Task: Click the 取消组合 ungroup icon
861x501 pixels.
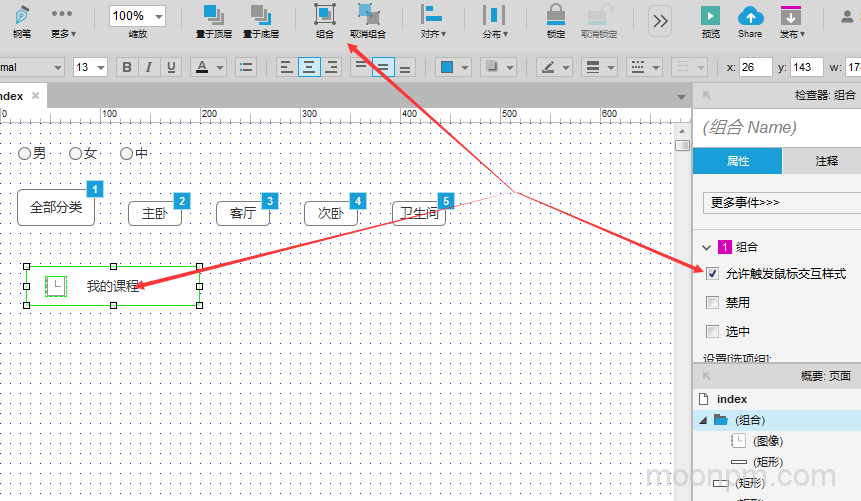Action: click(x=368, y=15)
